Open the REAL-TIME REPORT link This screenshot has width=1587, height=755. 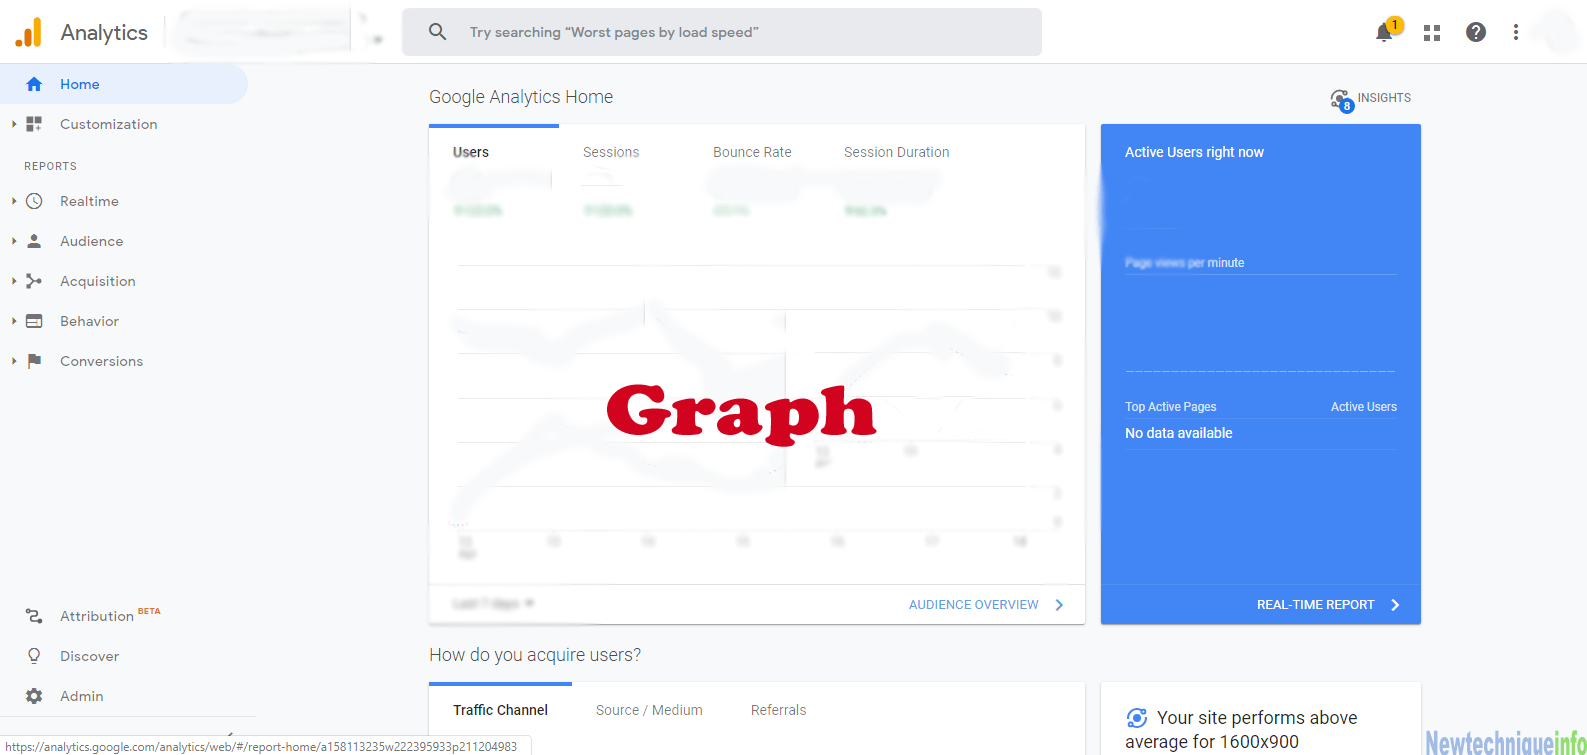tap(1316, 605)
